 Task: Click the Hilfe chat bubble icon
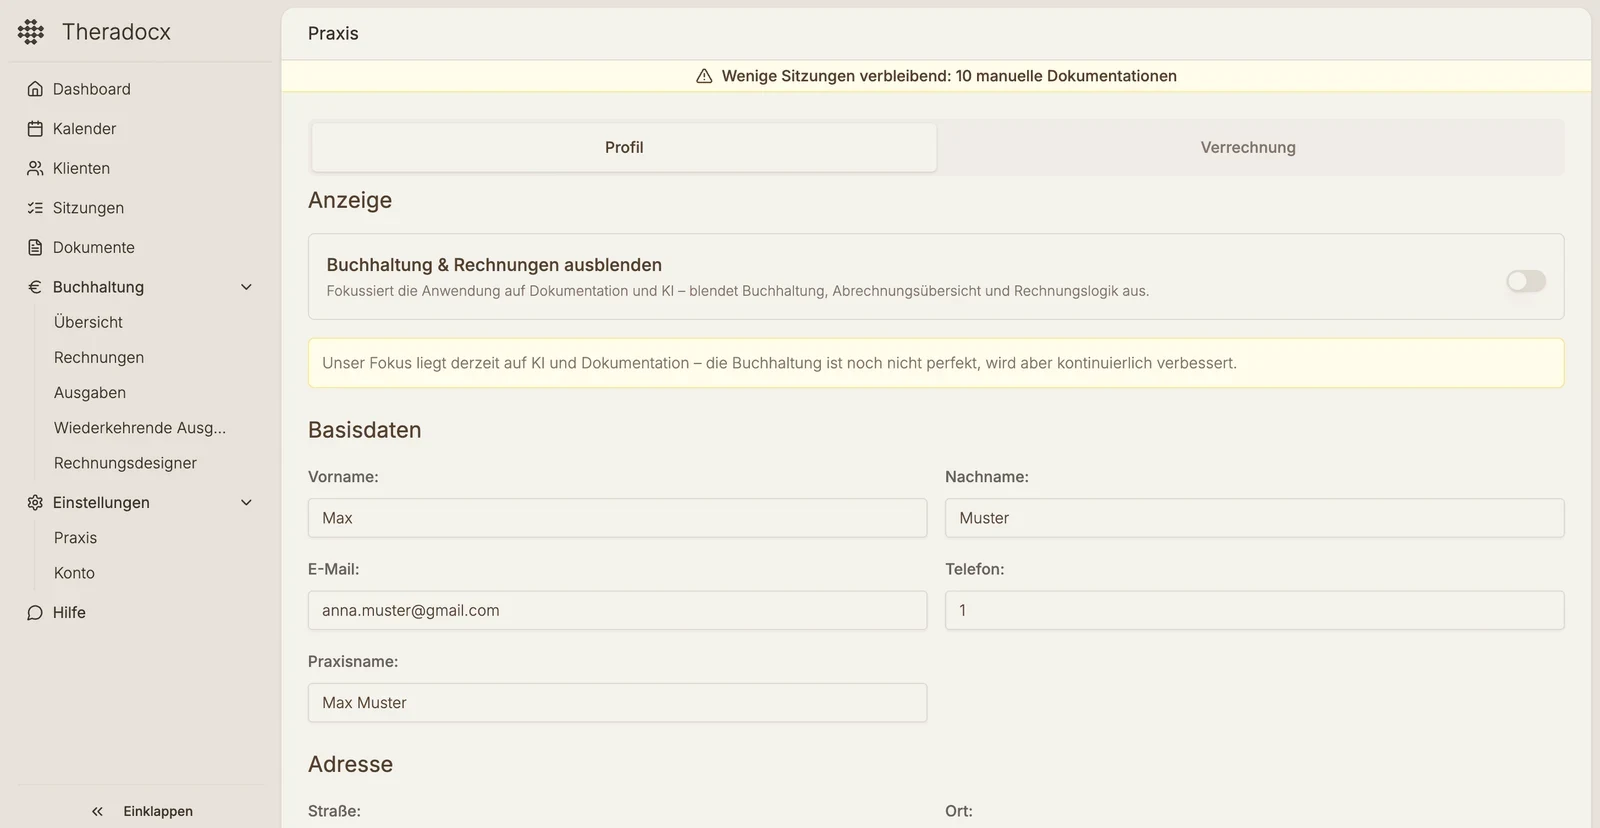click(35, 612)
